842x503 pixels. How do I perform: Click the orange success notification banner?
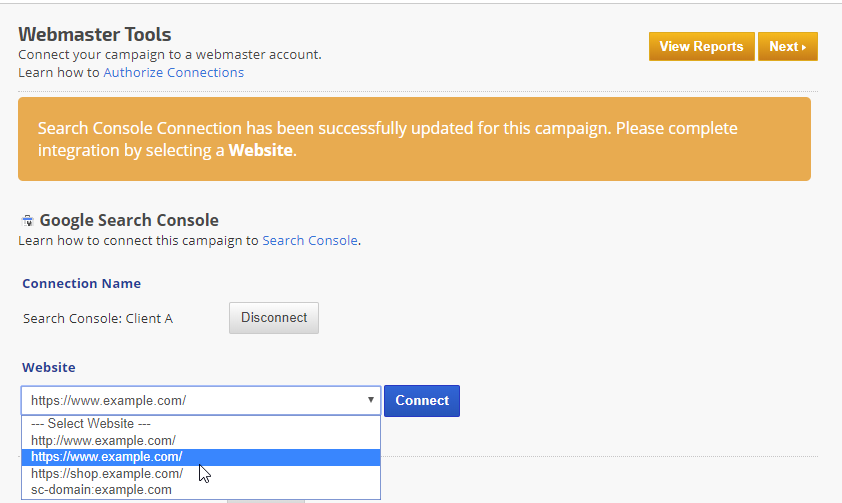[x=414, y=139]
